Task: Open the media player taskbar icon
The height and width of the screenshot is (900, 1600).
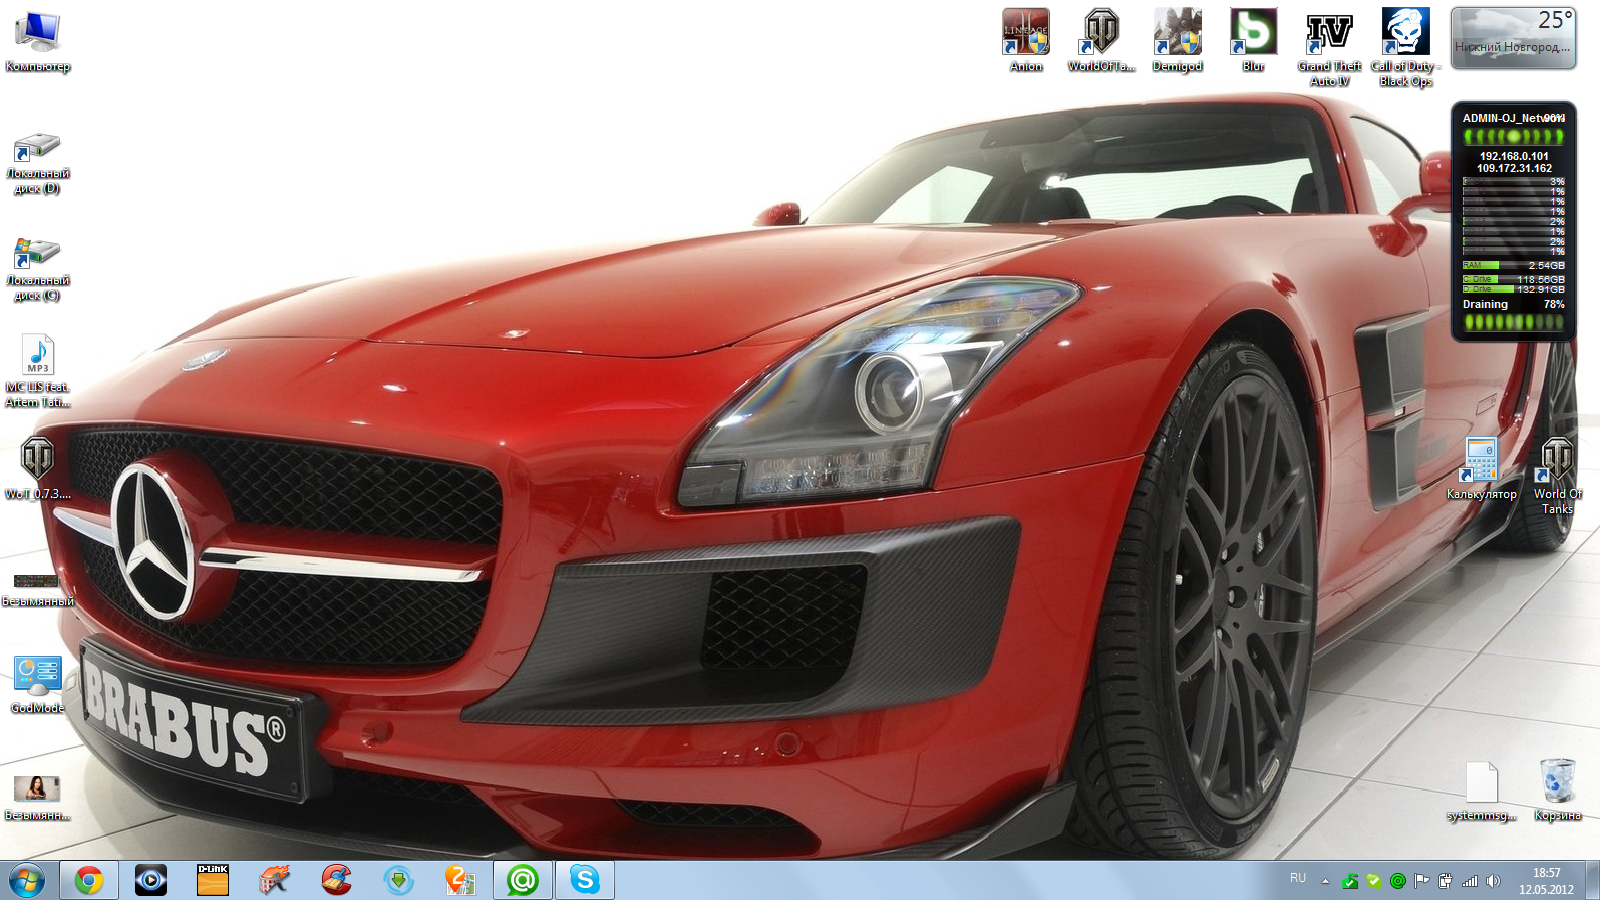Action: (151, 880)
